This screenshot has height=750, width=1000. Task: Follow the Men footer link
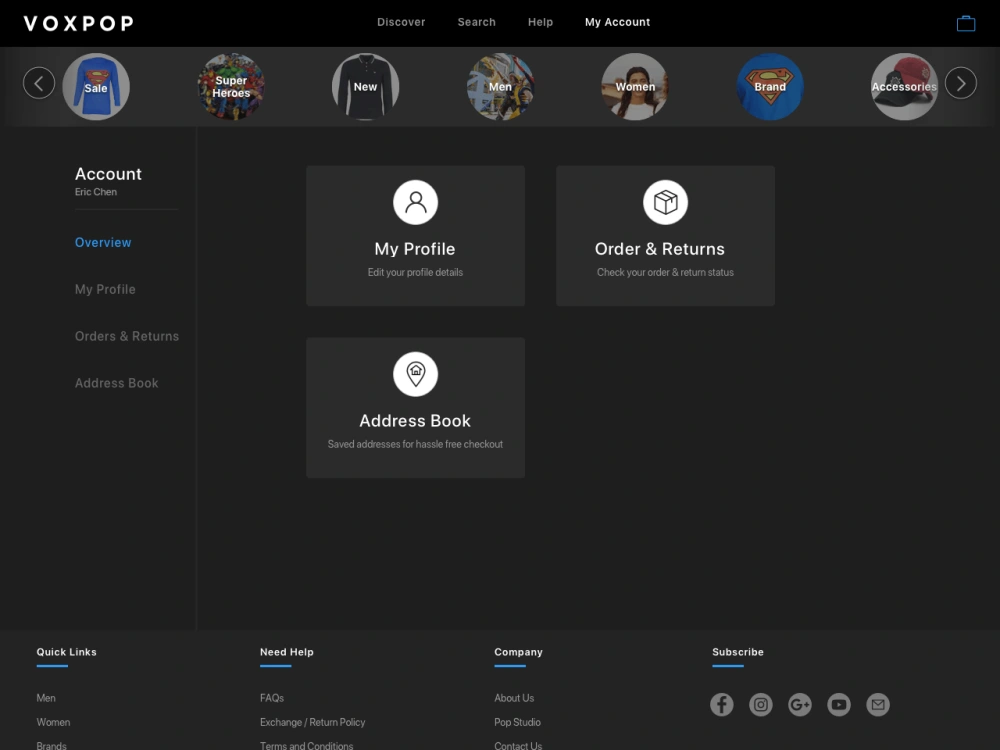point(46,698)
